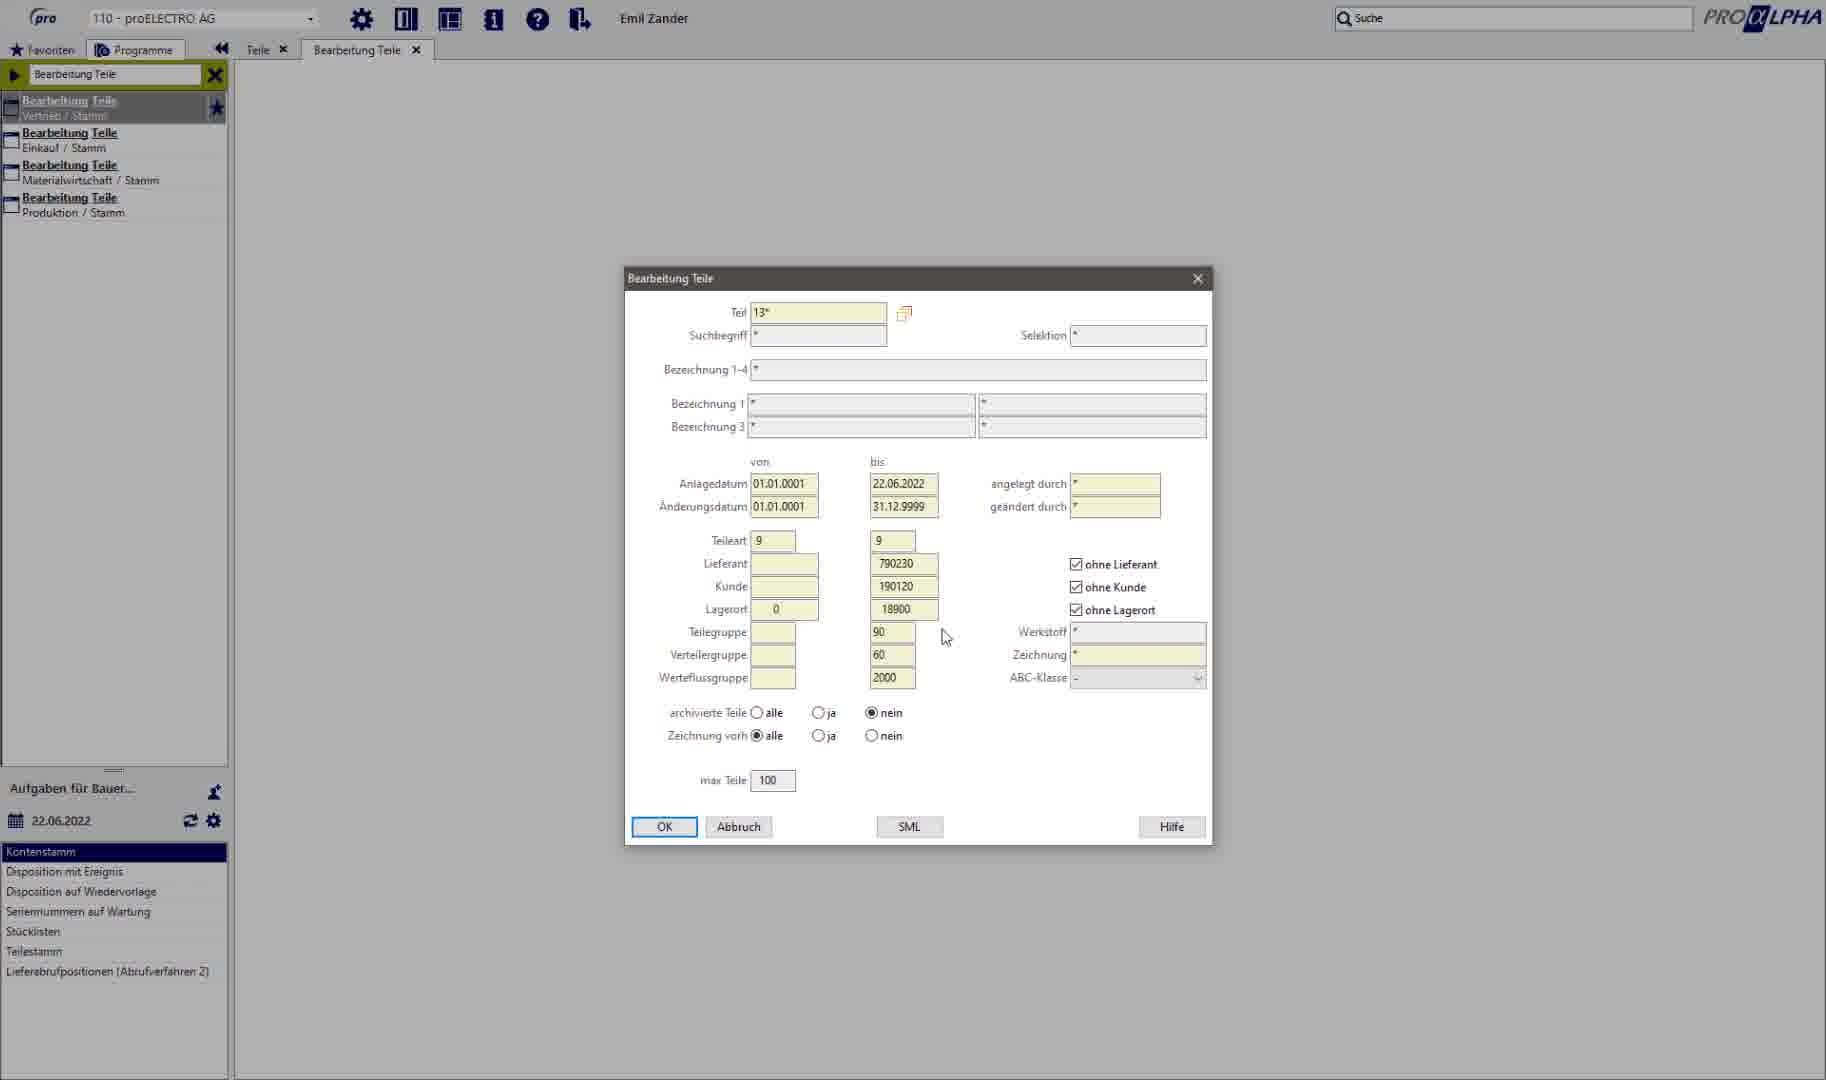The height and width of the screenshot is (1080, 1826).
Task: Refresh the task list
Action: point(190,821)
